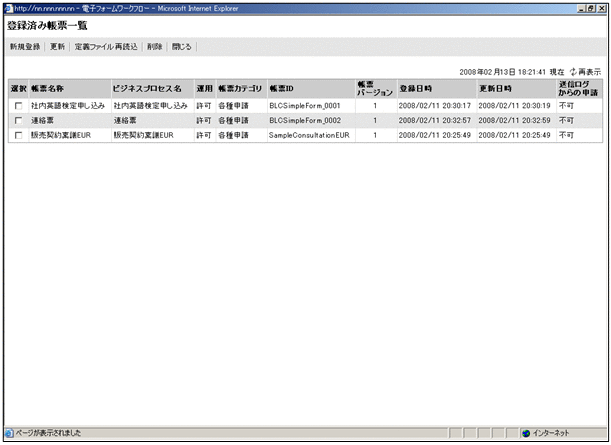611x445 pixels.
Task: Click the 選択 column header
Action: coord(19,89)
